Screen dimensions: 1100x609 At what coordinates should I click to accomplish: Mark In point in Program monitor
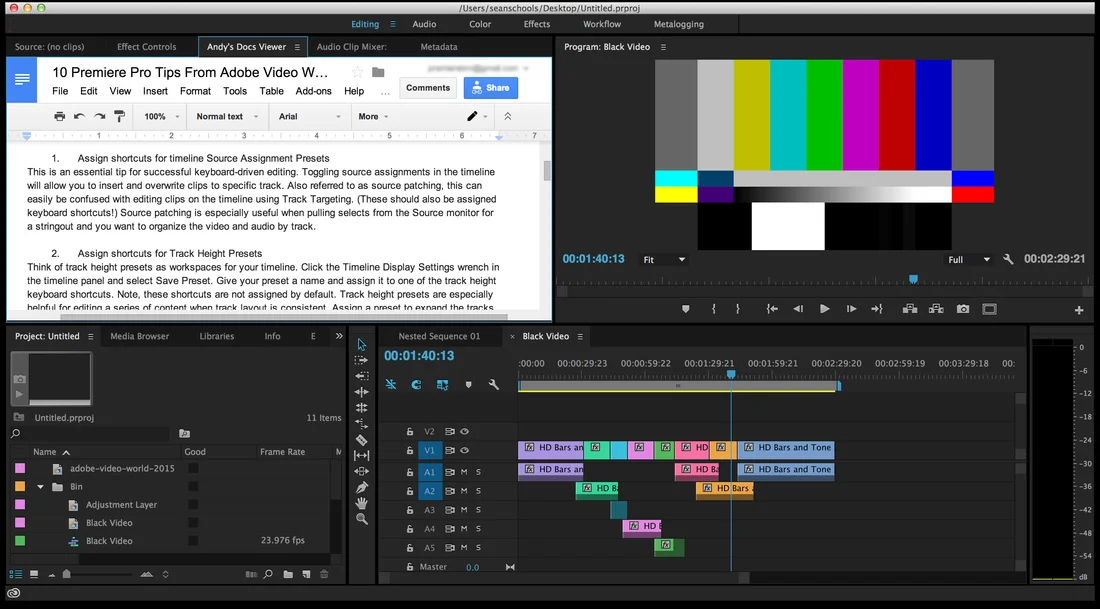[713, 309]
